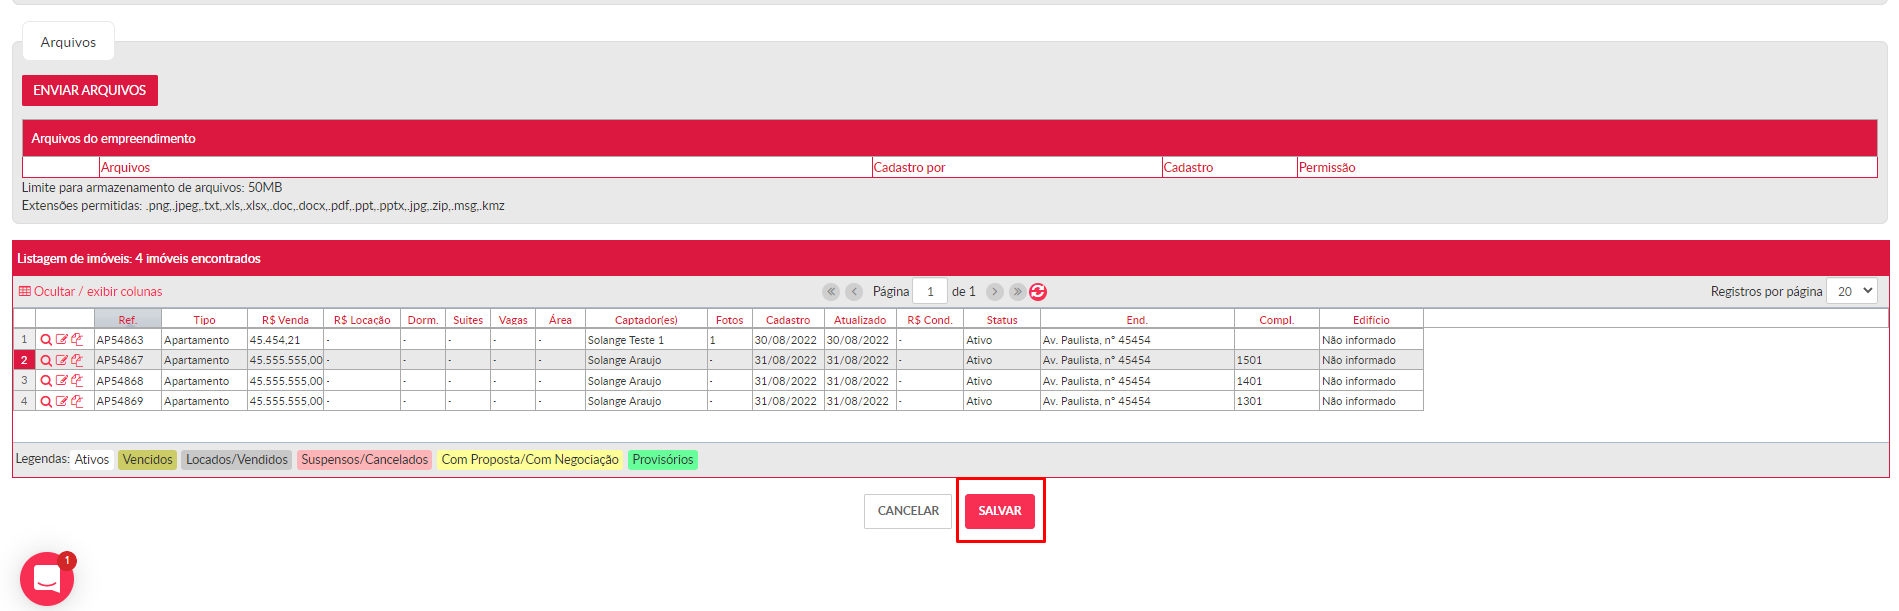This screenshot has width=1899, height=611.
Task: Click the table grid icon beside Ocultar
Action: 25,291
